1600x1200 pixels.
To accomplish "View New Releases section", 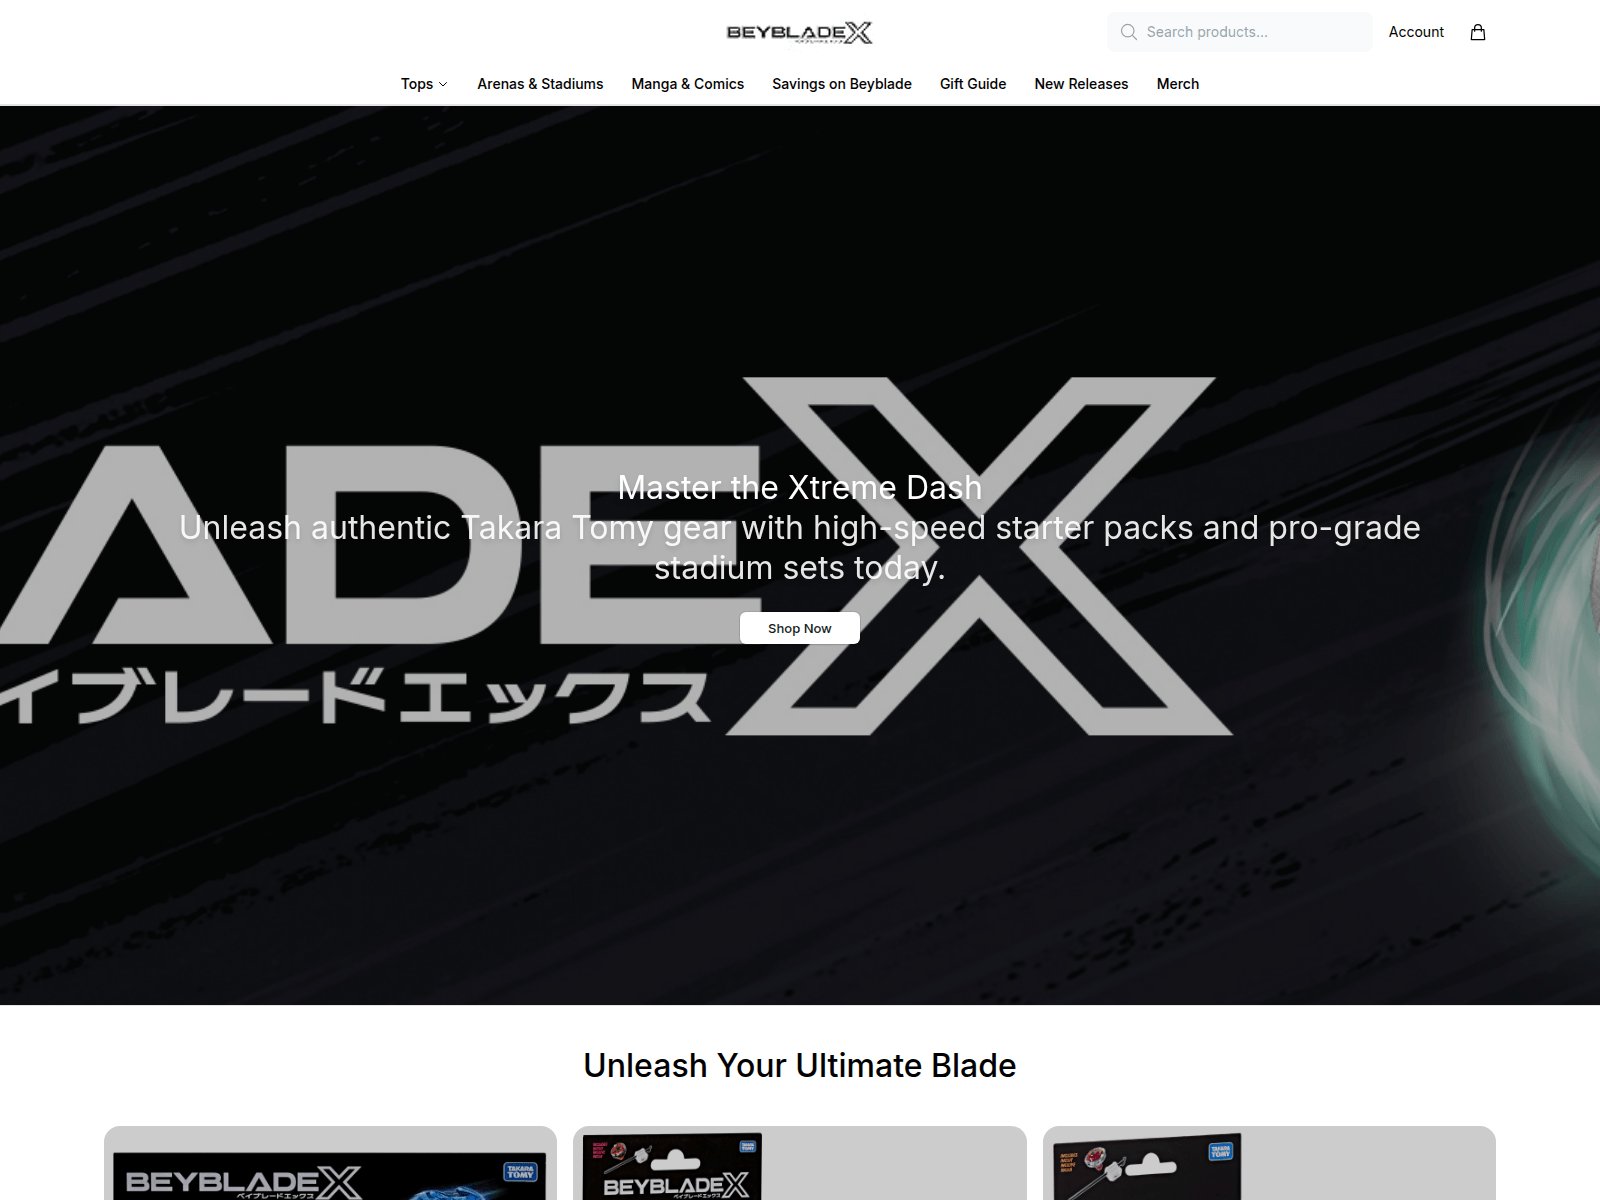I will [1081, 84].
